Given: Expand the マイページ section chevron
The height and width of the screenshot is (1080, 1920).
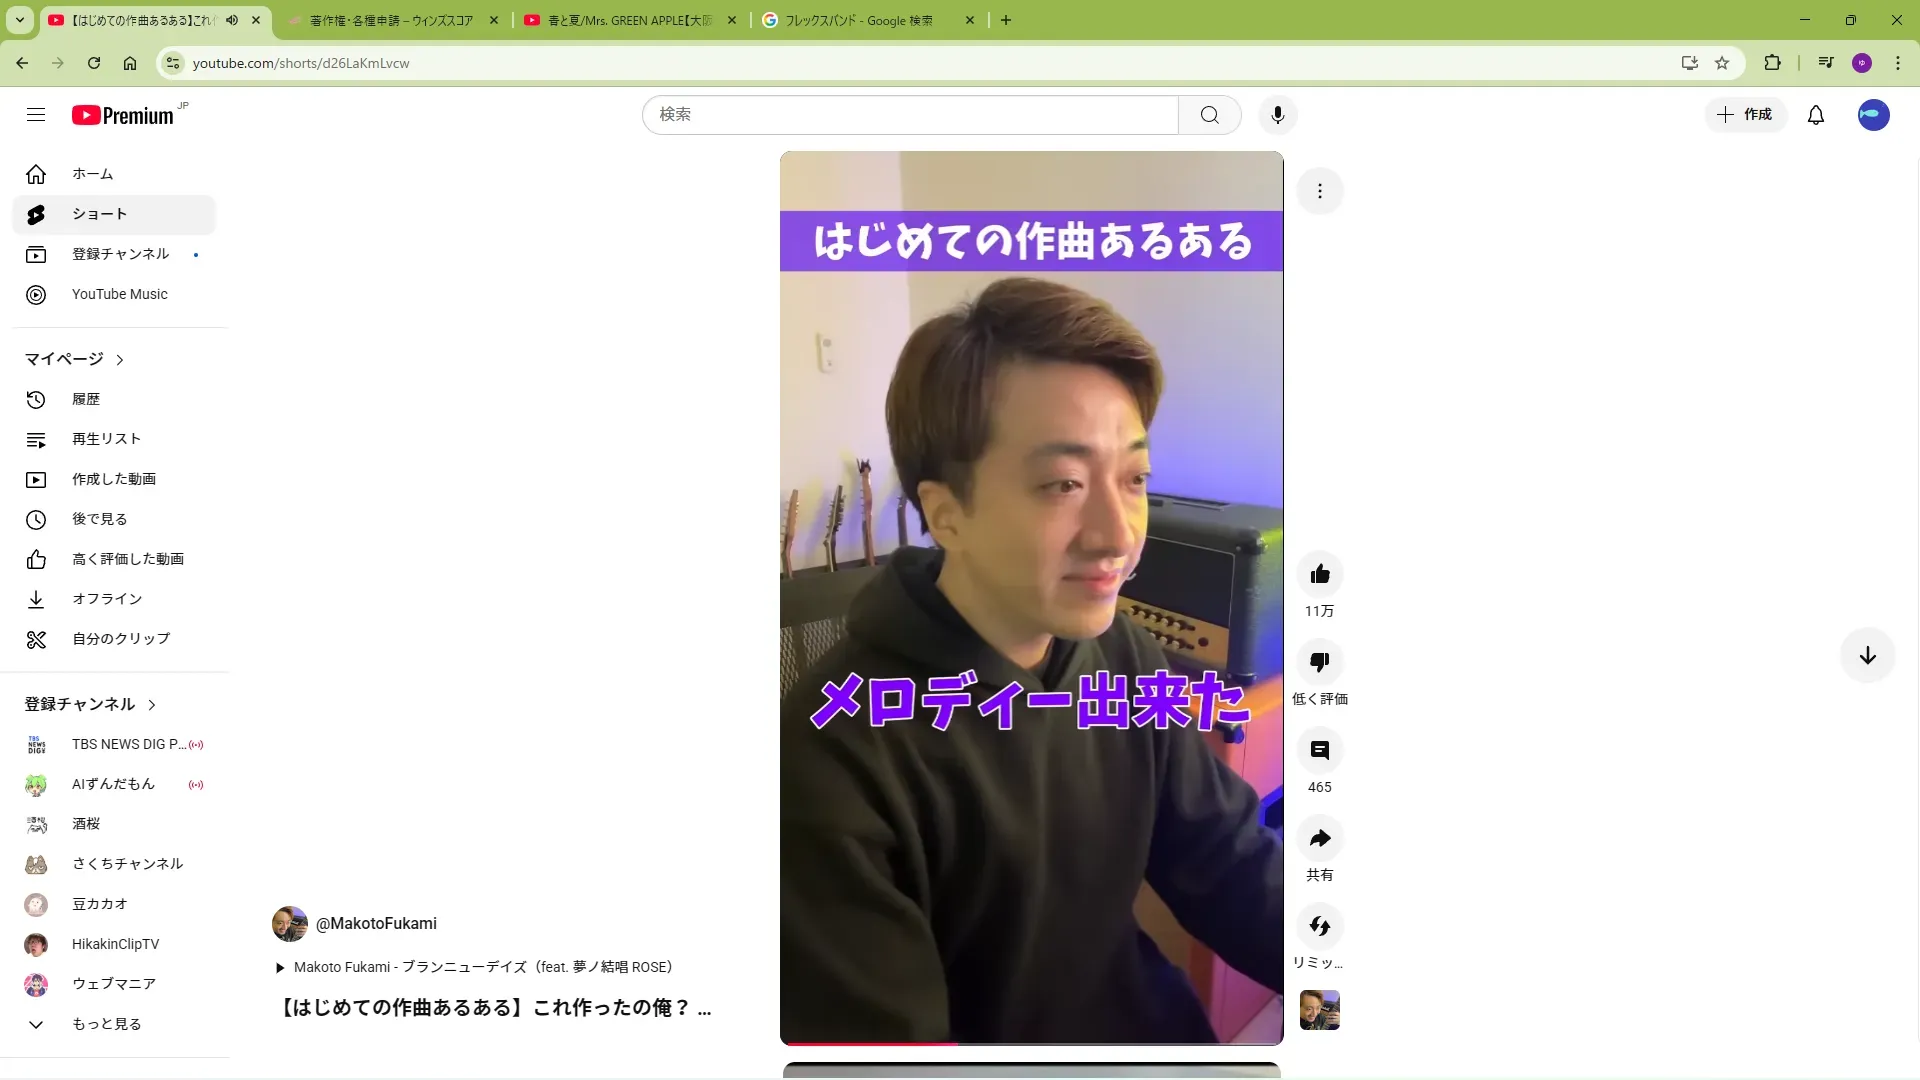Looking at the screenshot, I should point(120,360).
